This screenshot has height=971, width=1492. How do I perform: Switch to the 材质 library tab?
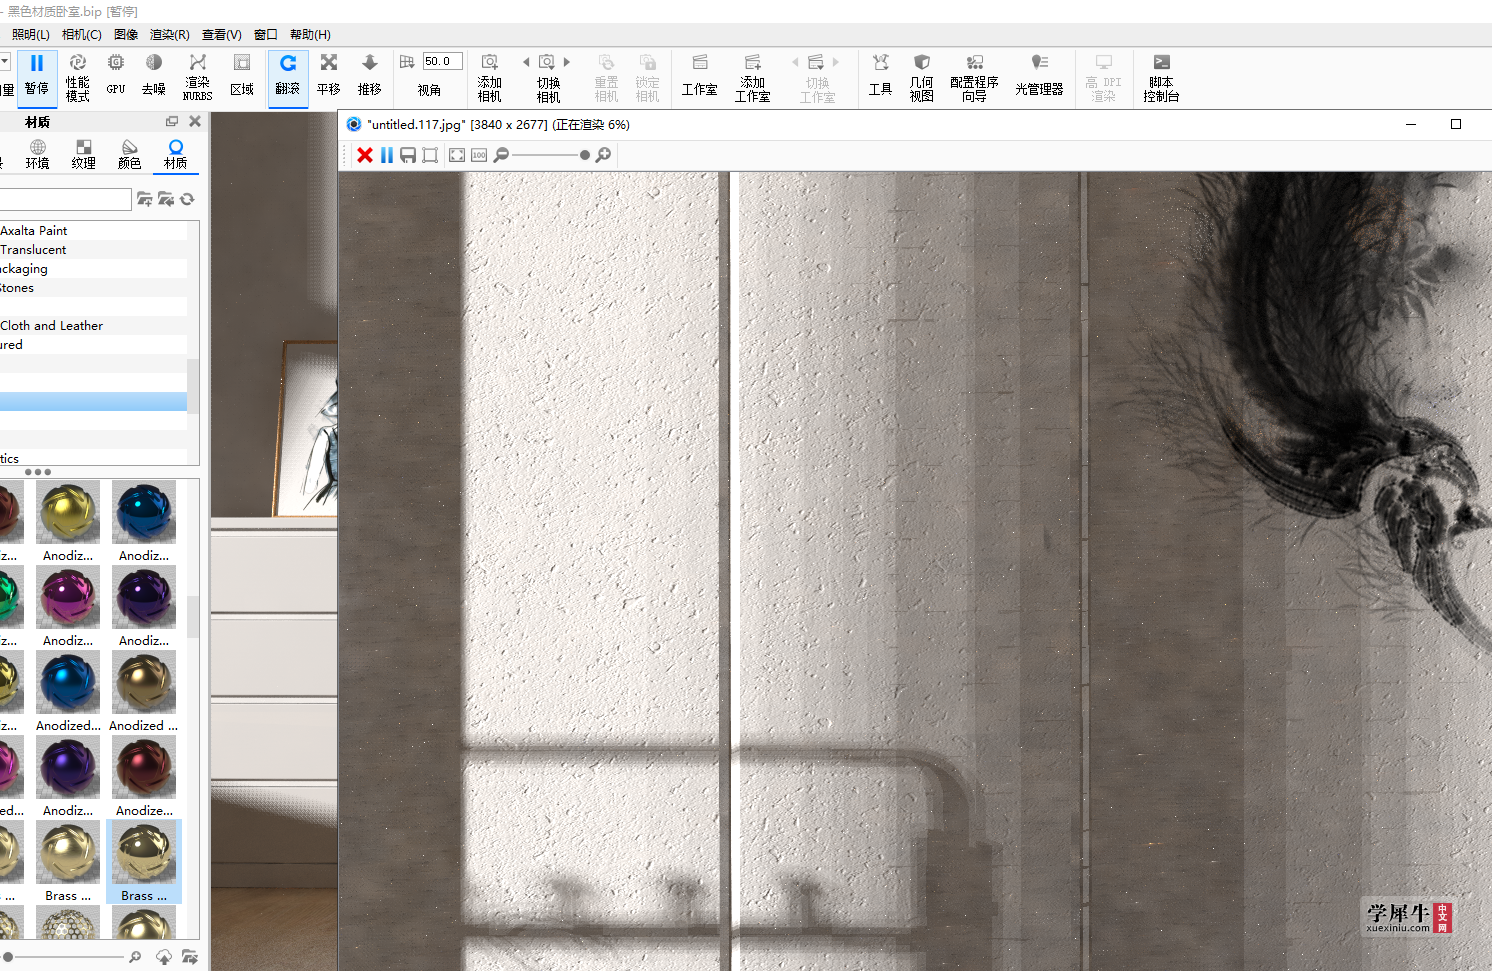pos(176,155)
